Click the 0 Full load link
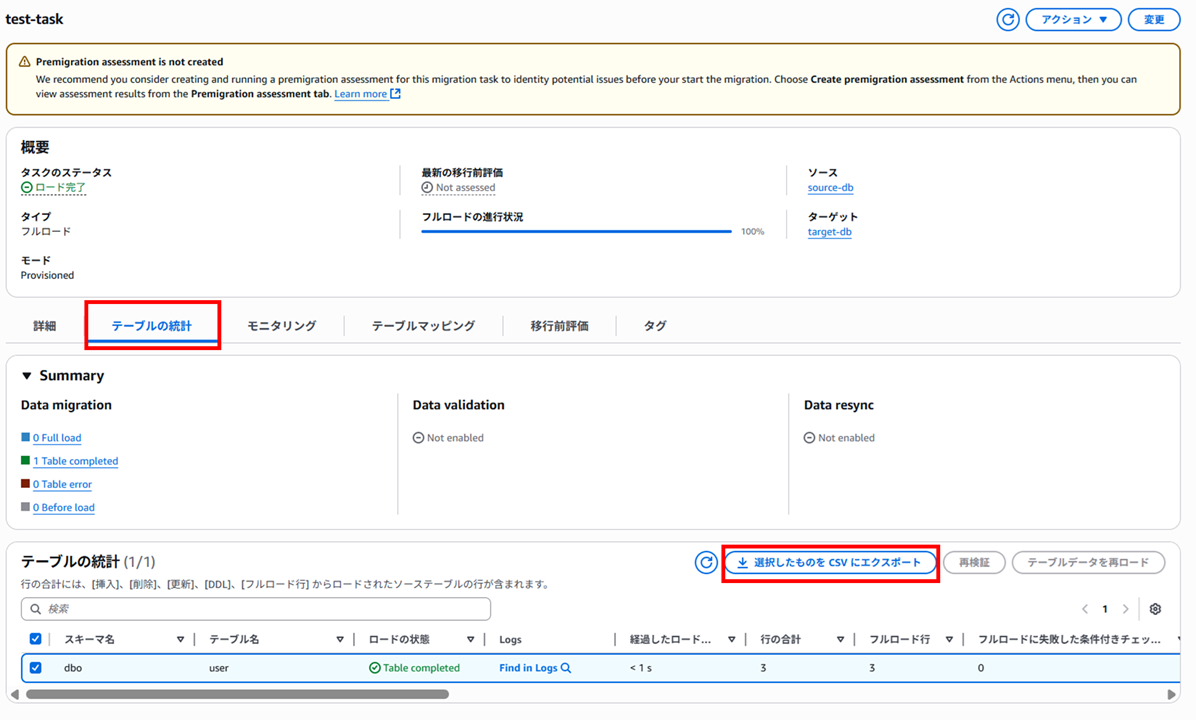The height and width of the screenshot is (720, 1196). [x=57, y=438]
